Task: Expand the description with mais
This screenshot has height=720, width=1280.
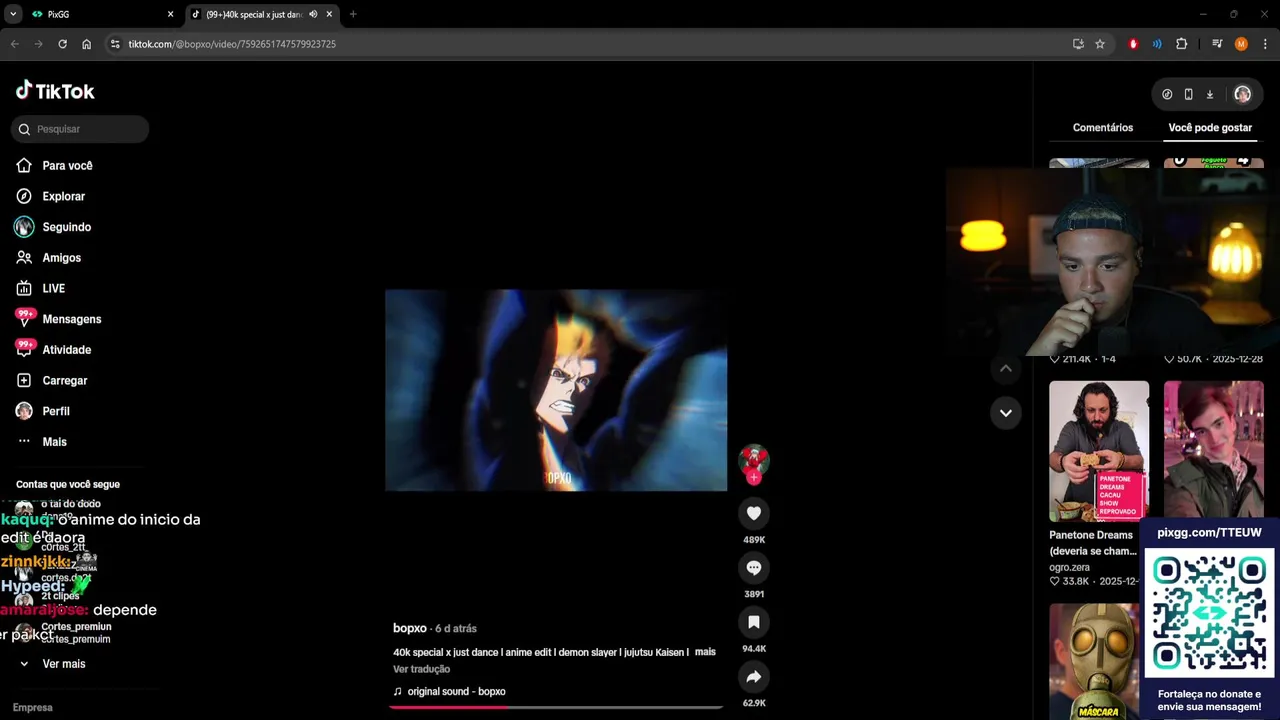Action: click(705, 652)
